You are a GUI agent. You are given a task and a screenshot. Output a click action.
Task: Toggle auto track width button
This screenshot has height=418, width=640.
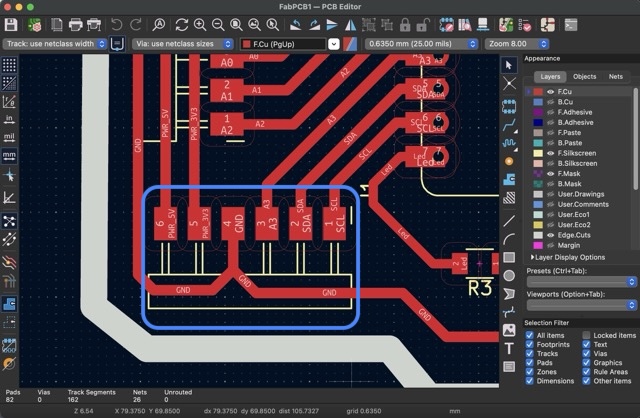point(117,44)
